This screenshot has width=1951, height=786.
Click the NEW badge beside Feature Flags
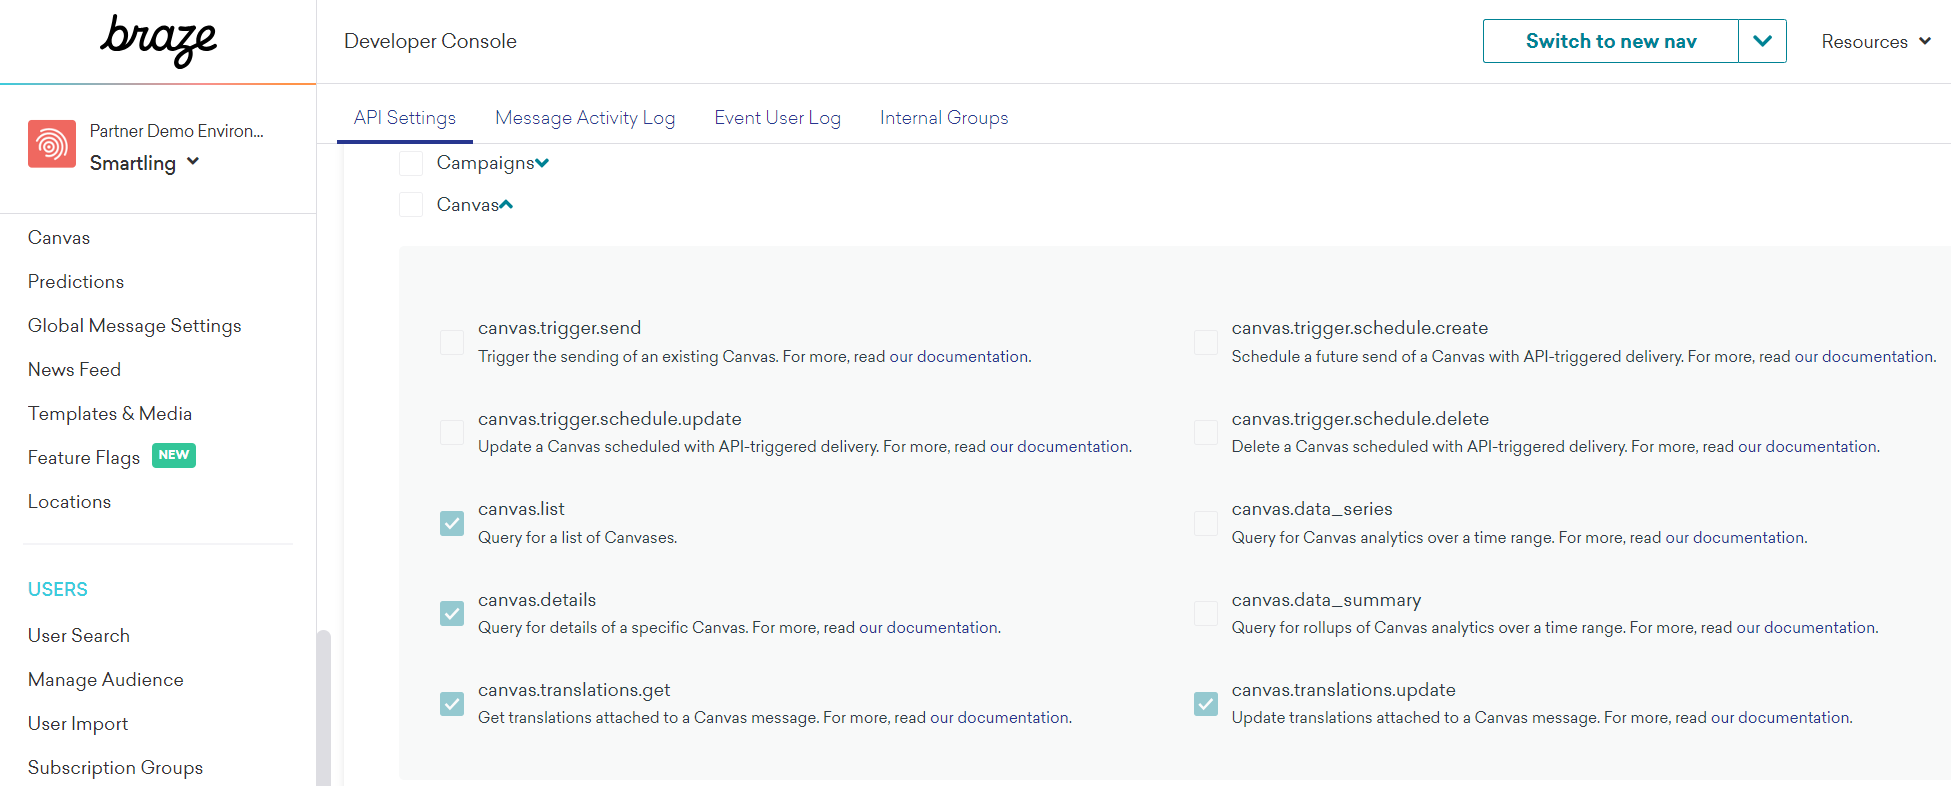coord(174,455)
